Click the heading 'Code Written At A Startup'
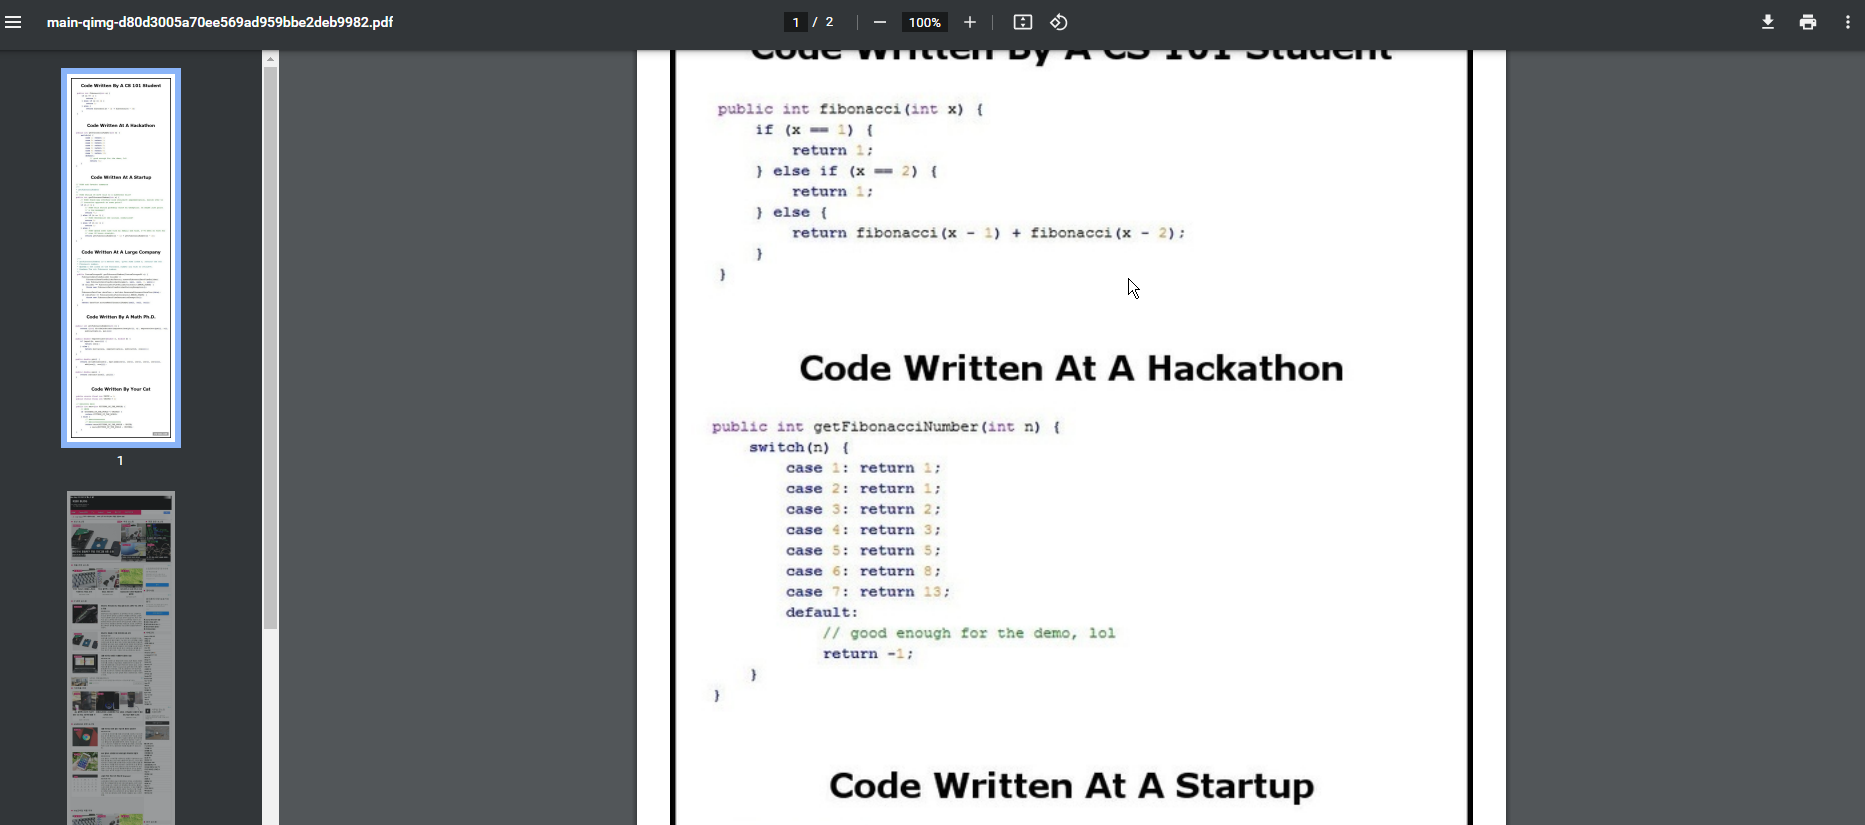The height and width of the screenshot is (825, 1865). tap(1071, 786)
